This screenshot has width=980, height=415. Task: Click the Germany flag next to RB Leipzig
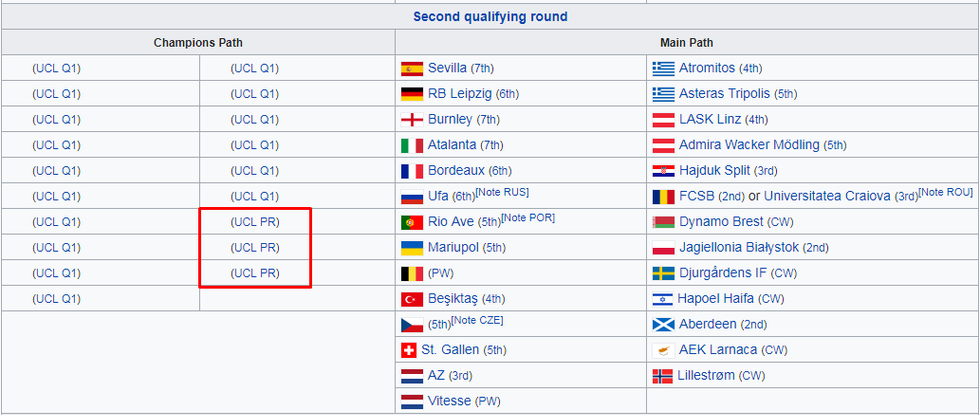pos(411,94)
